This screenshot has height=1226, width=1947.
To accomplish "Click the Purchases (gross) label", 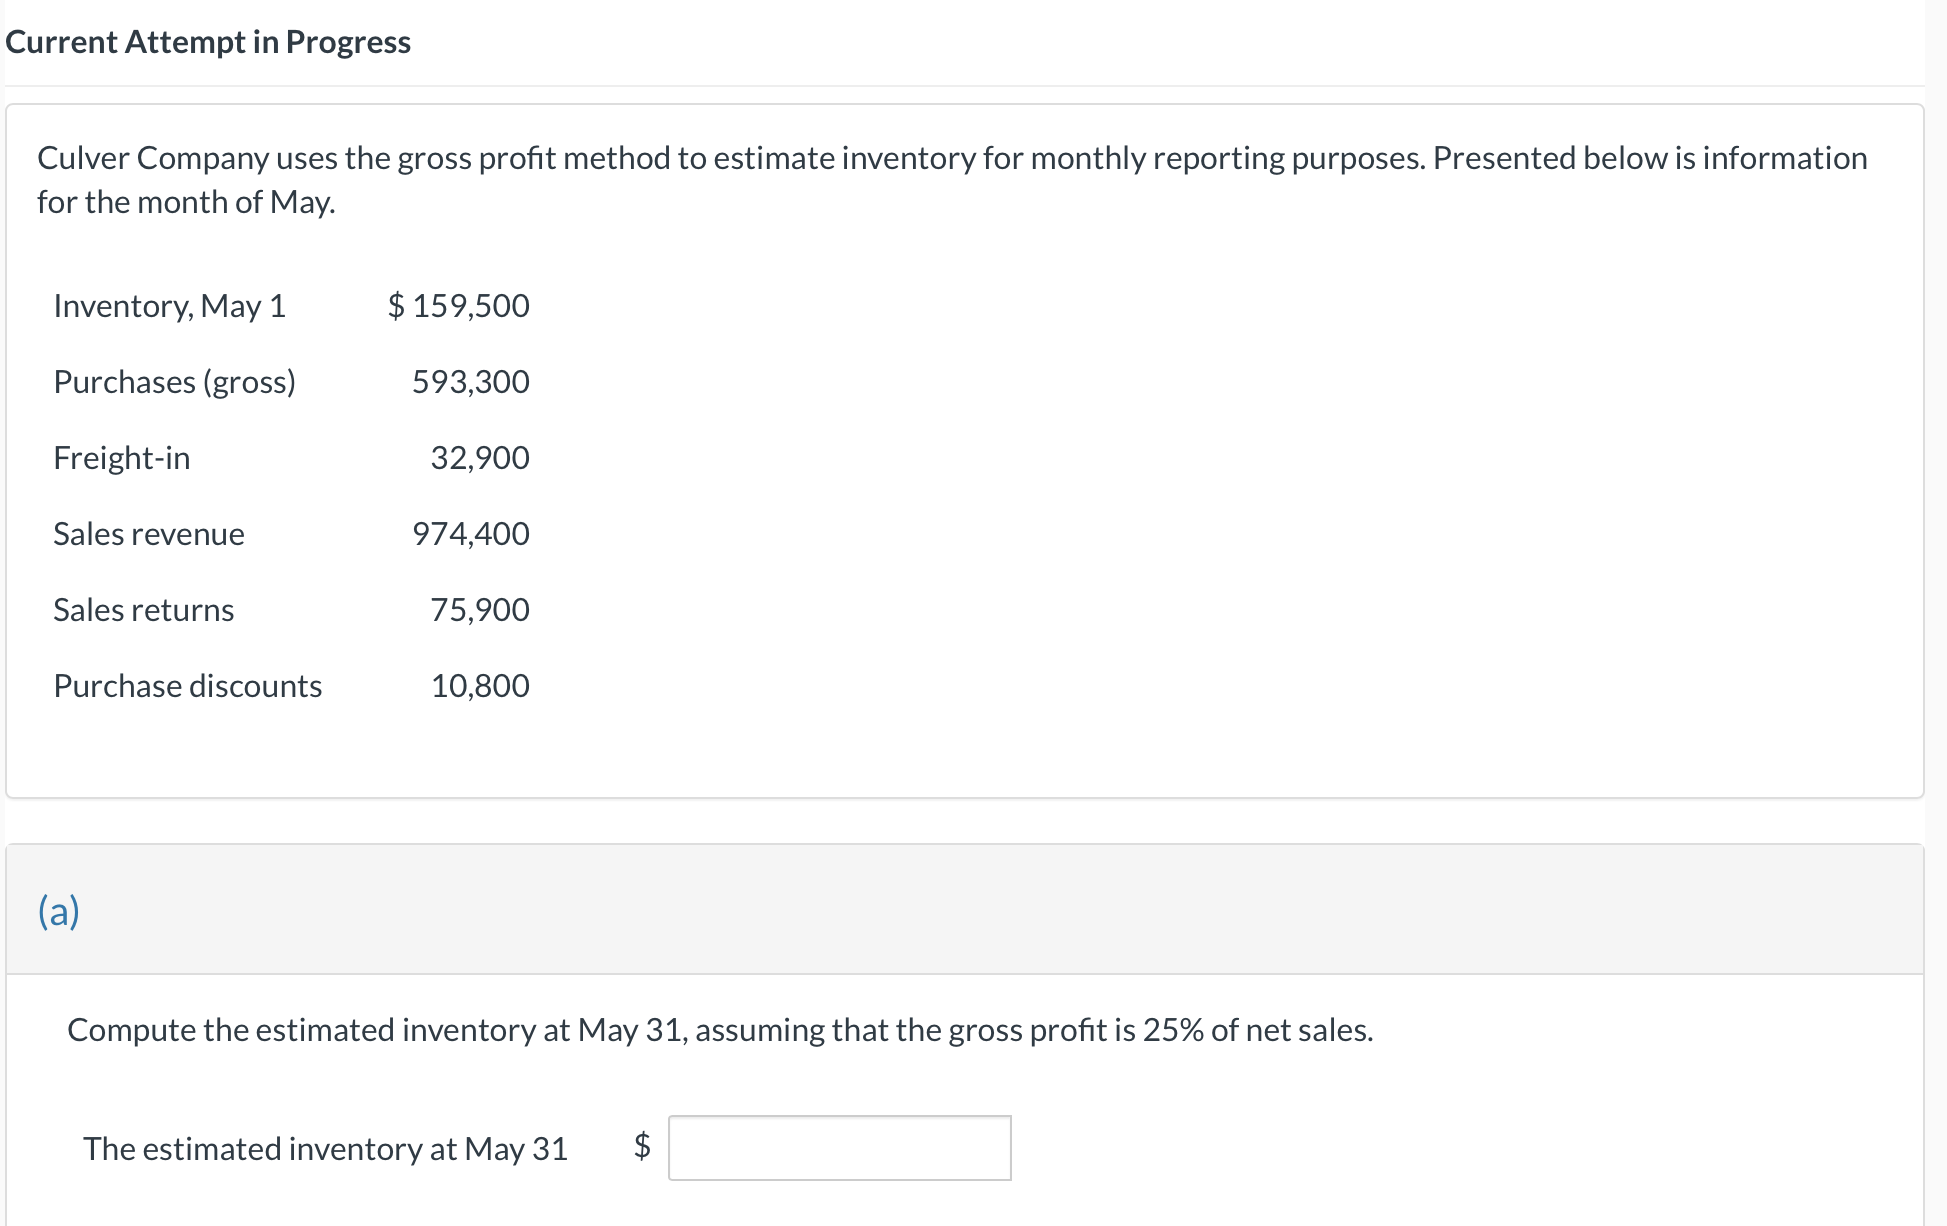I will coord(174,382).
